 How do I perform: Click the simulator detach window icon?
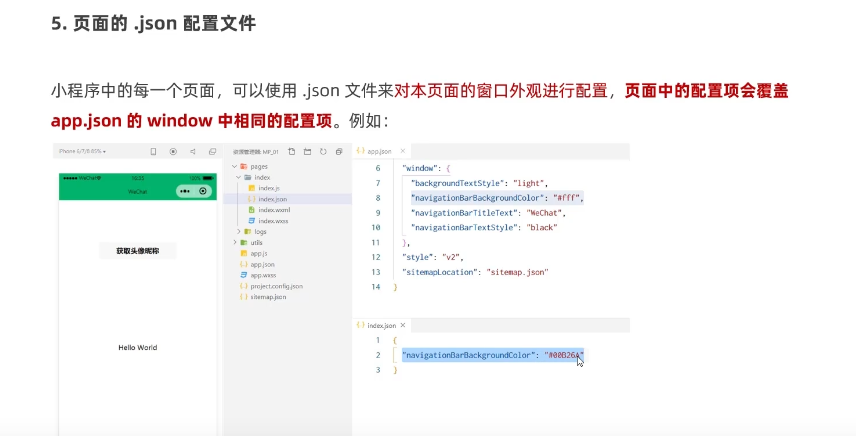click(x=212, y=152)
